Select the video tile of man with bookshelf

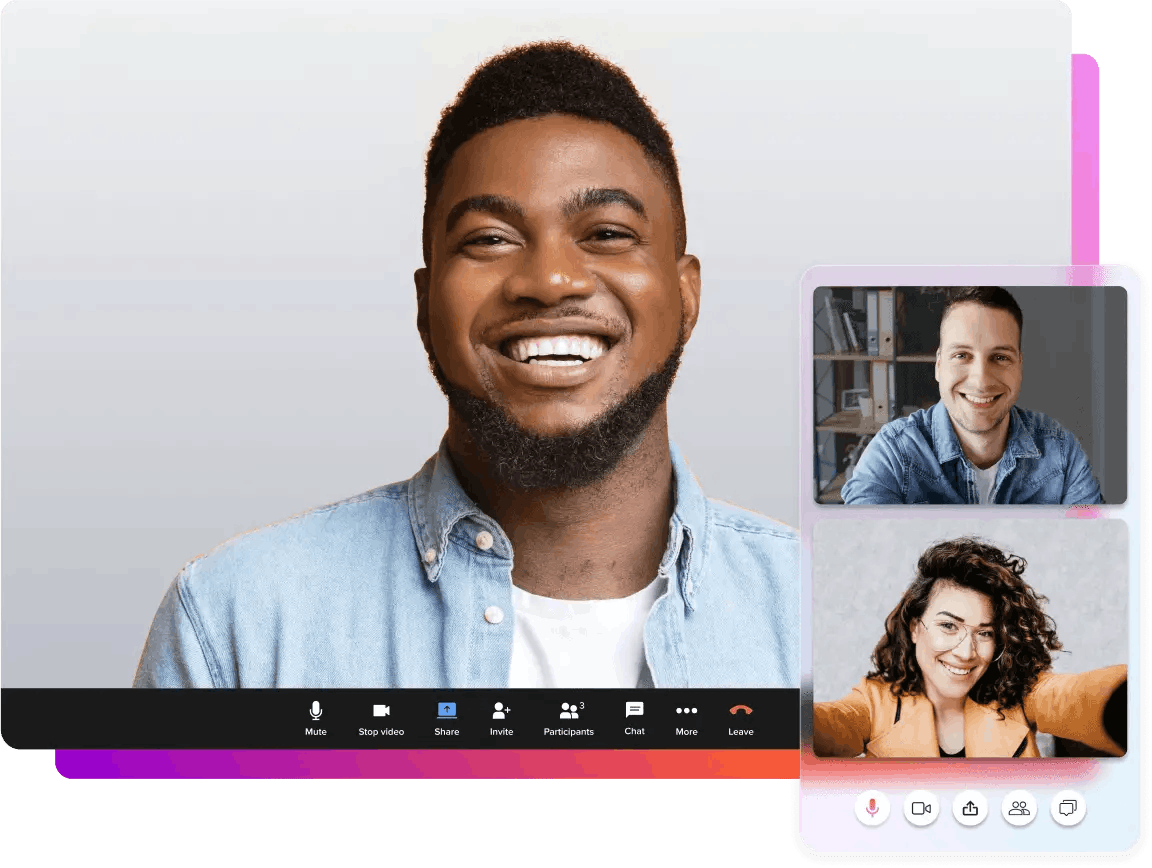970,395
